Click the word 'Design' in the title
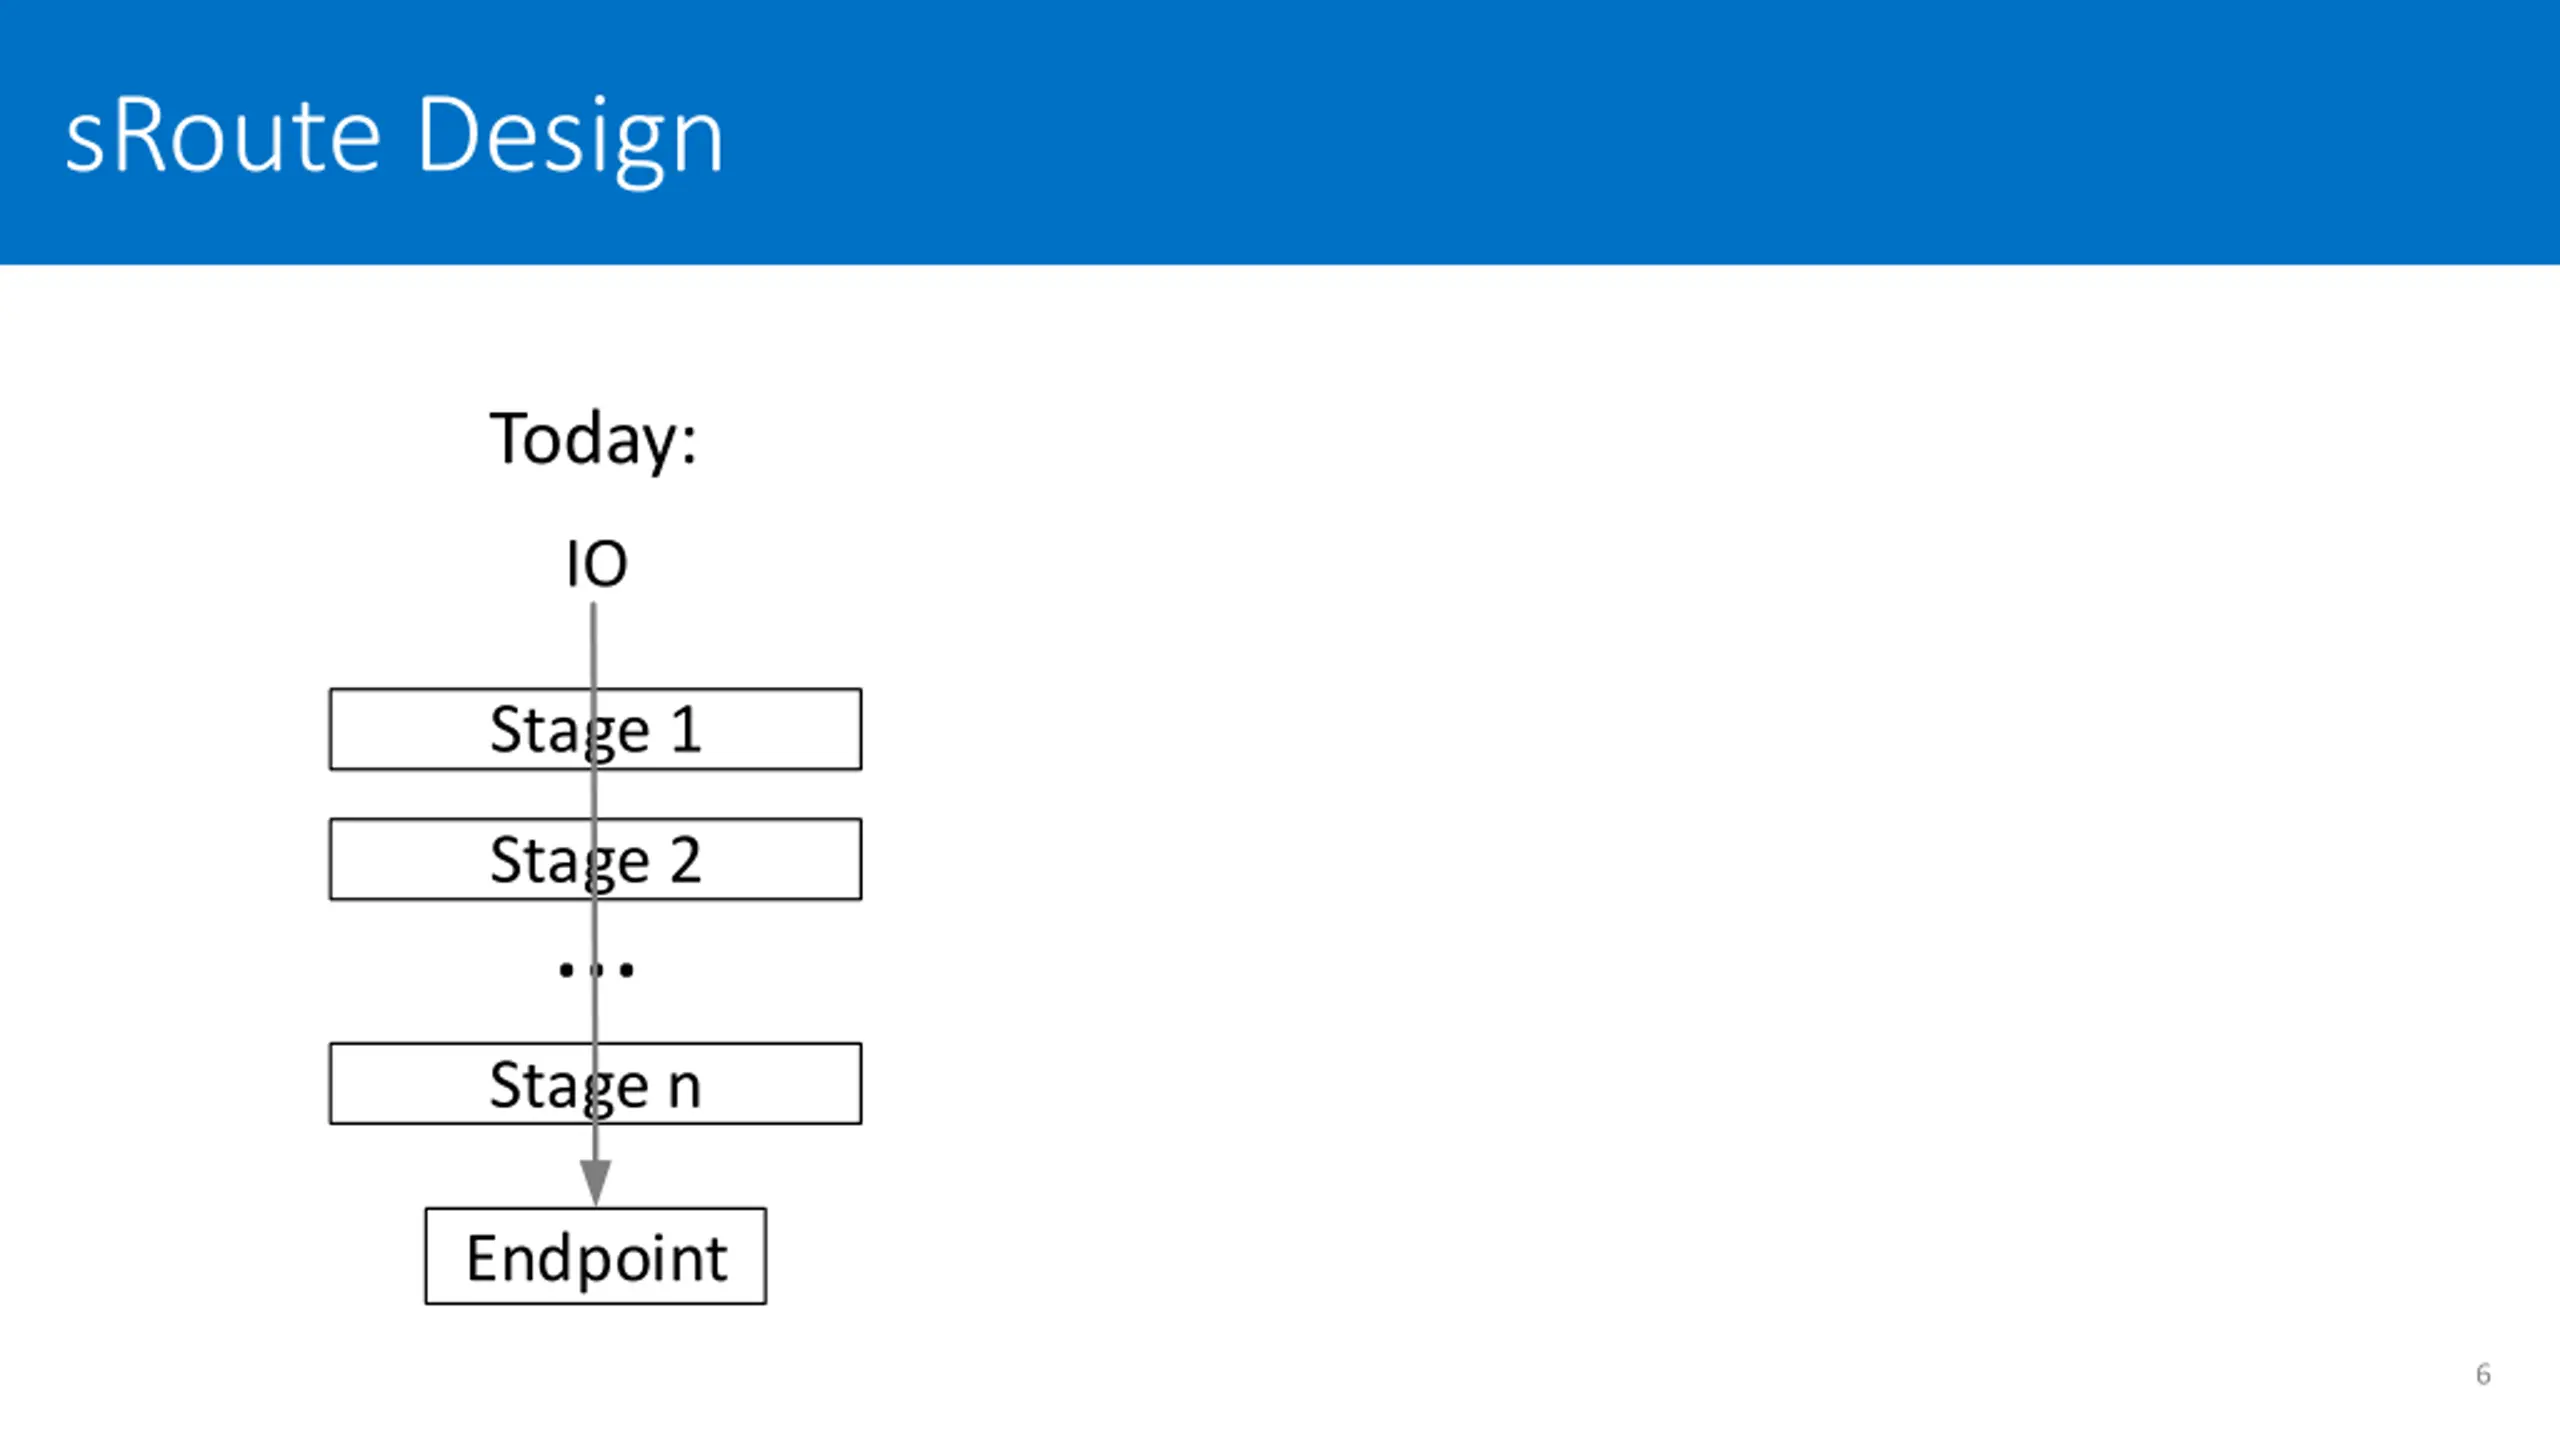Screen dimensions: 2560x1440 [570, 138]
